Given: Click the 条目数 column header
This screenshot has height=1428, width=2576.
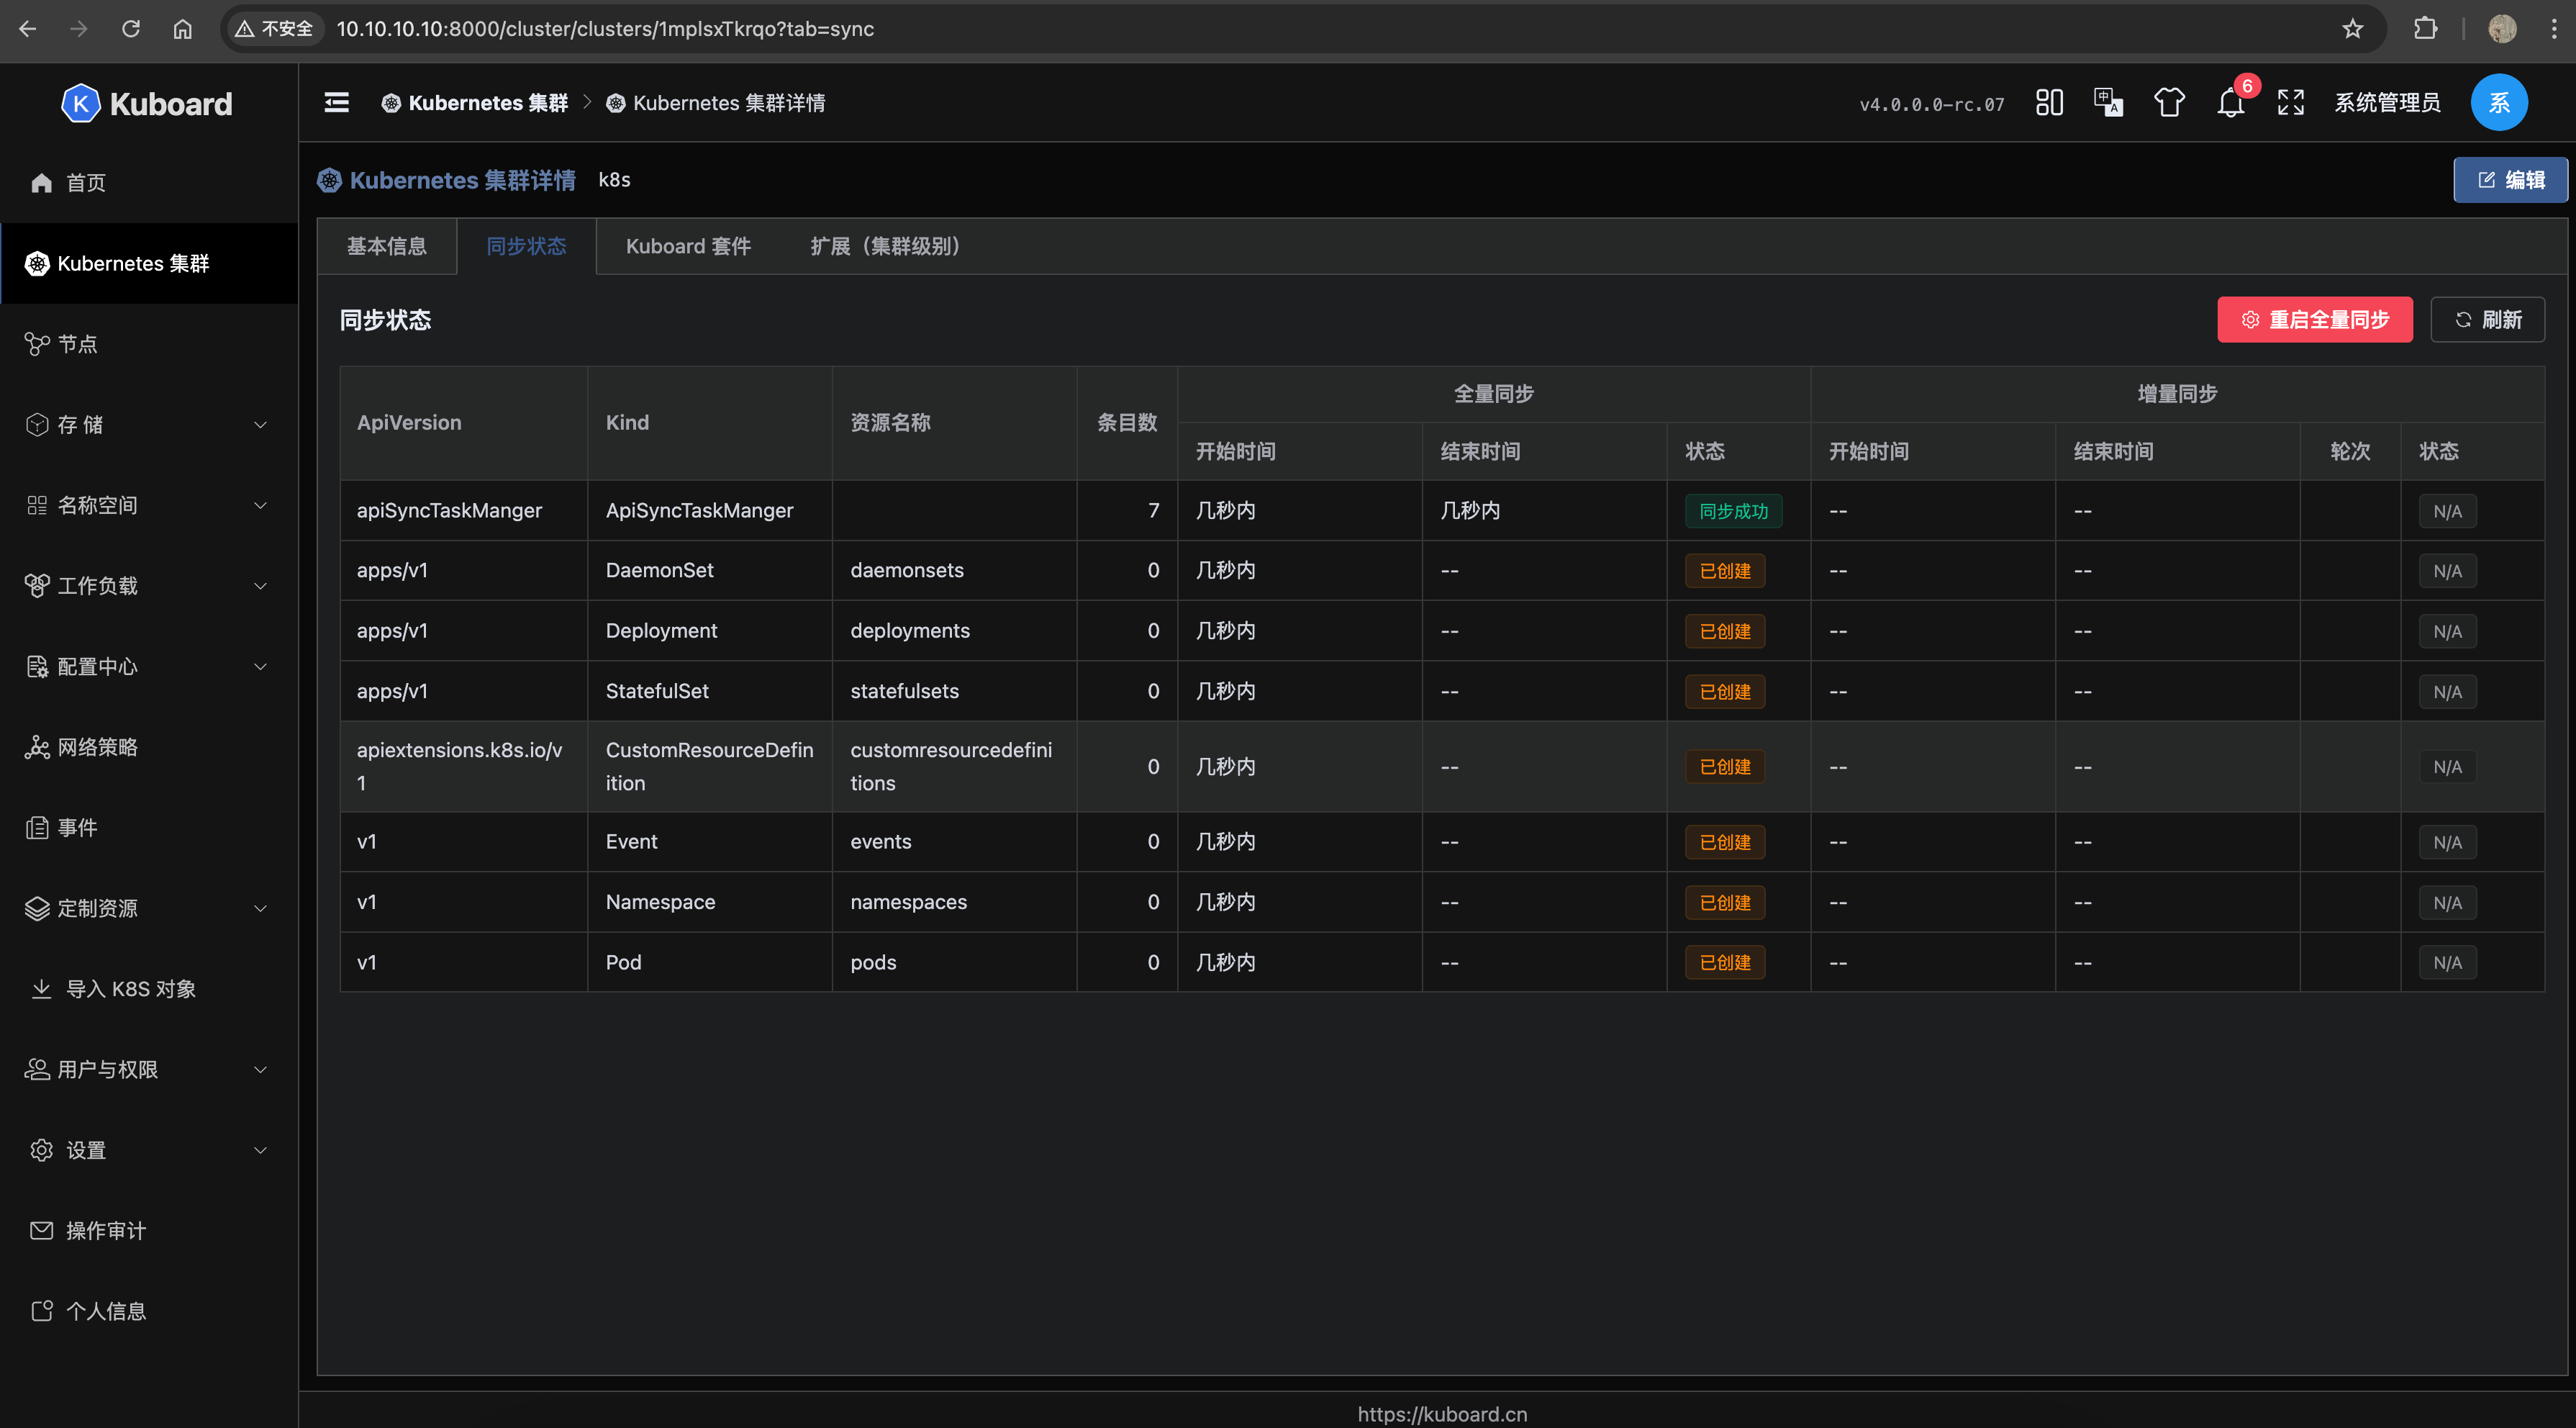Looking at the screenshot, I should click(x=1127, y=423).
